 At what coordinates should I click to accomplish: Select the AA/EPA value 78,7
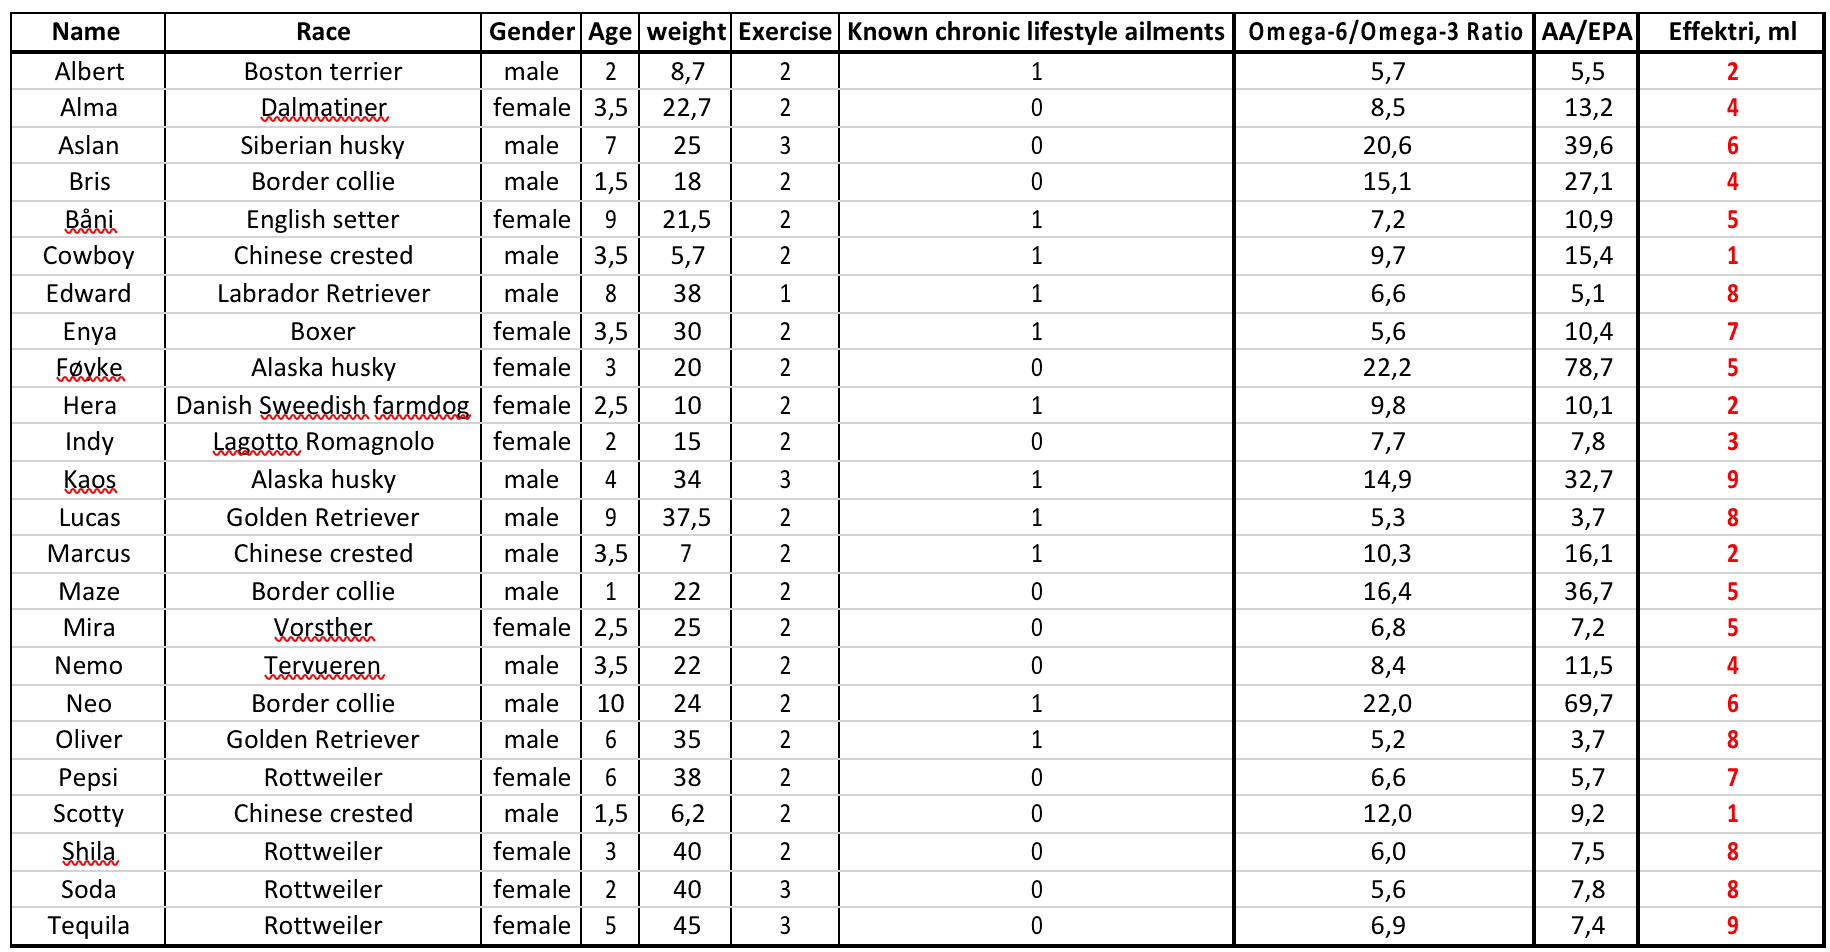click(1588, 368)
